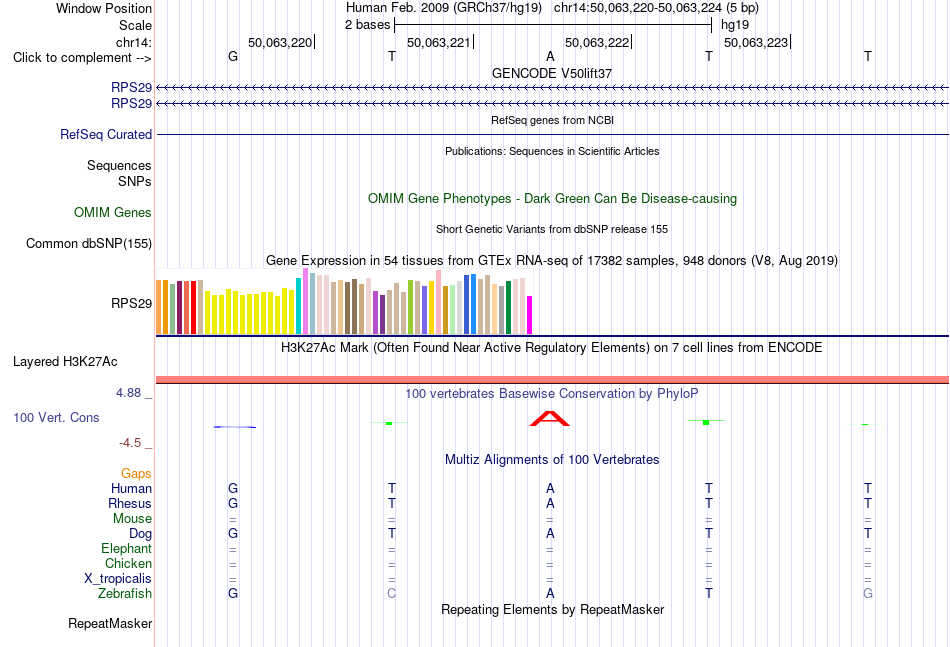Select the Elephant alignment row label

pyautogui.click(x=127, y=548)
